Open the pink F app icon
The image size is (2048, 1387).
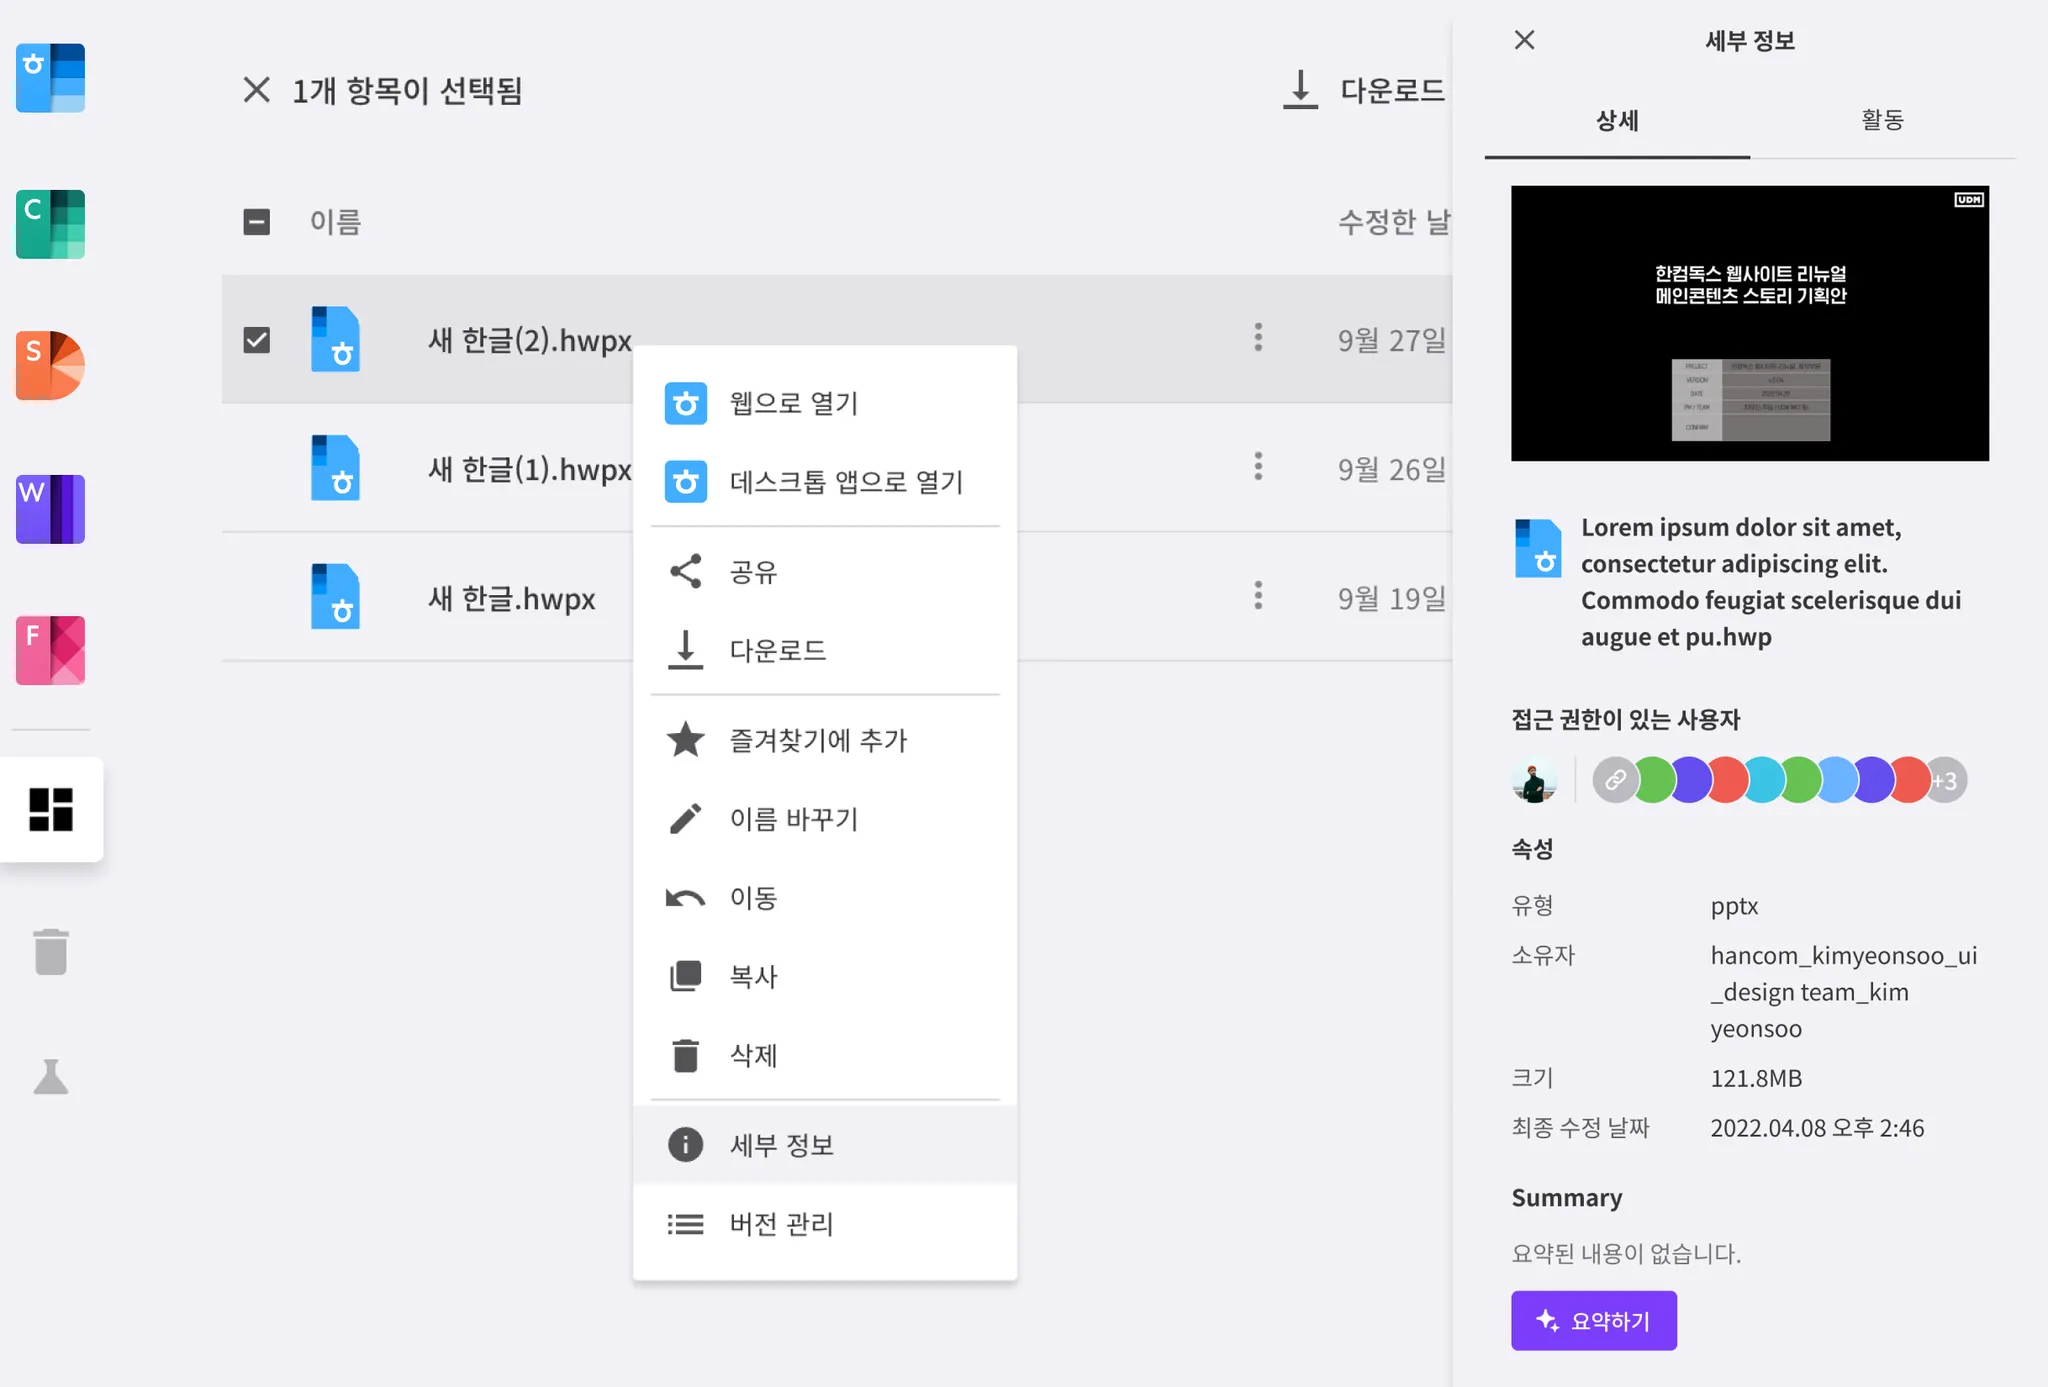tap(50, 650)
